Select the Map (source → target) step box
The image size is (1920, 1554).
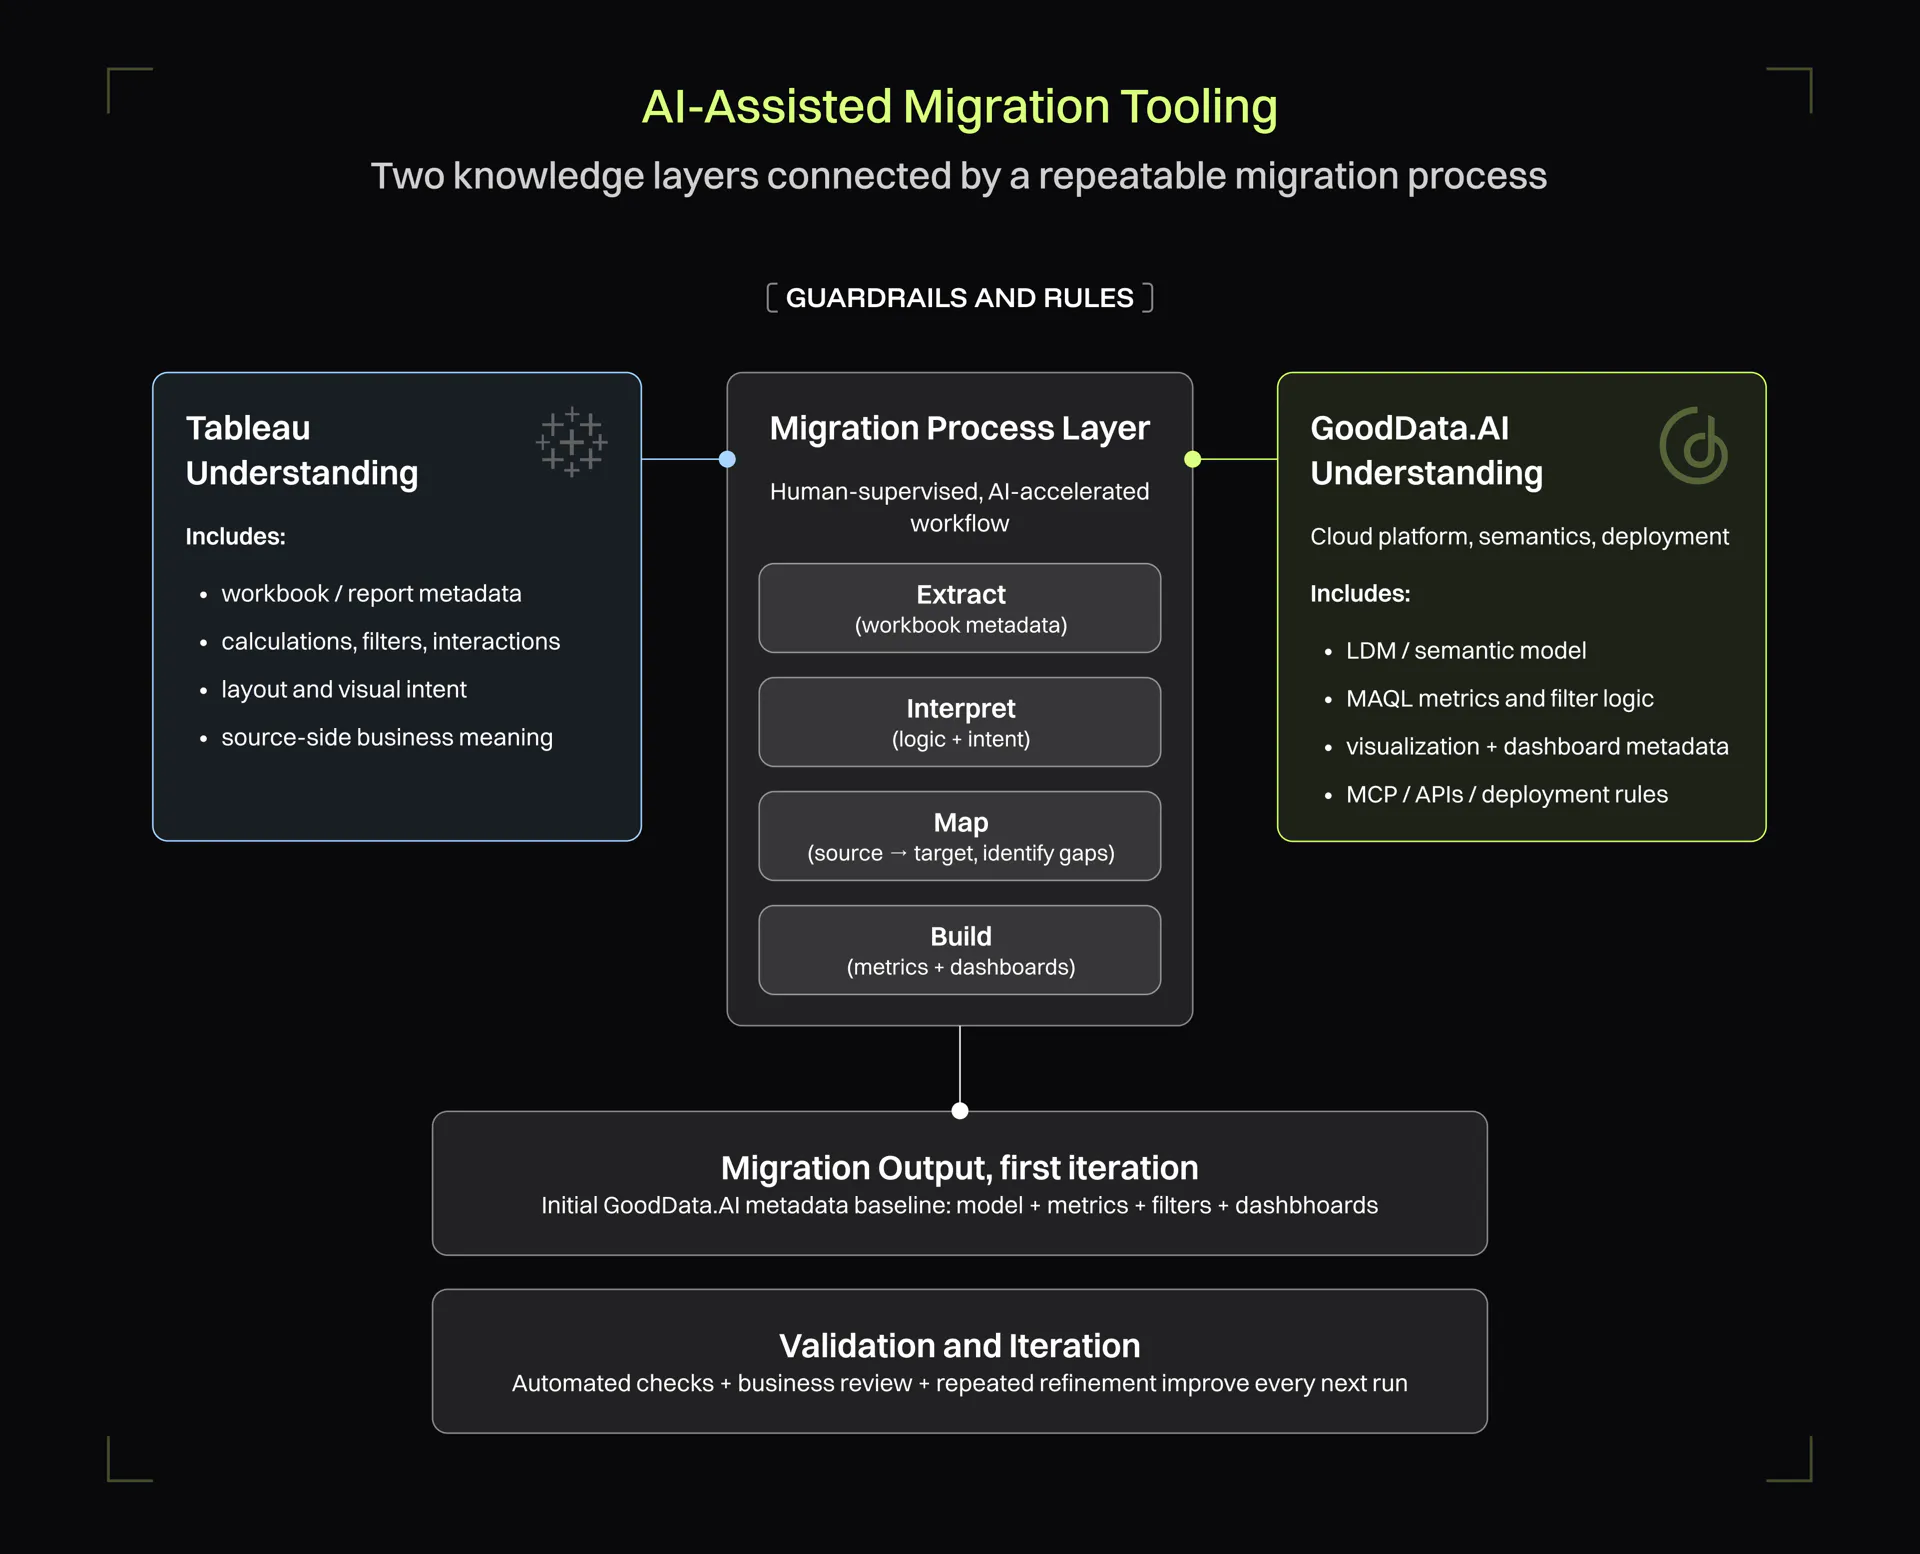click(960, 836)
